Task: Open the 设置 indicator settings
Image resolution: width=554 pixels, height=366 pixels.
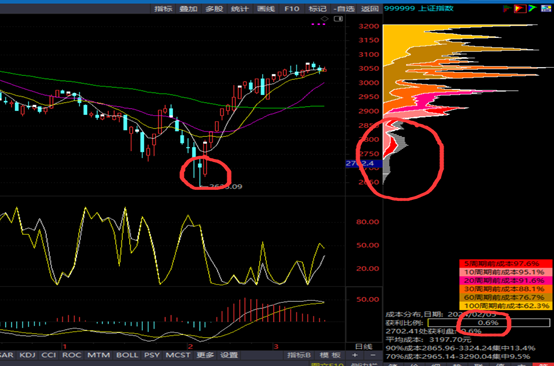Action: 229,355
